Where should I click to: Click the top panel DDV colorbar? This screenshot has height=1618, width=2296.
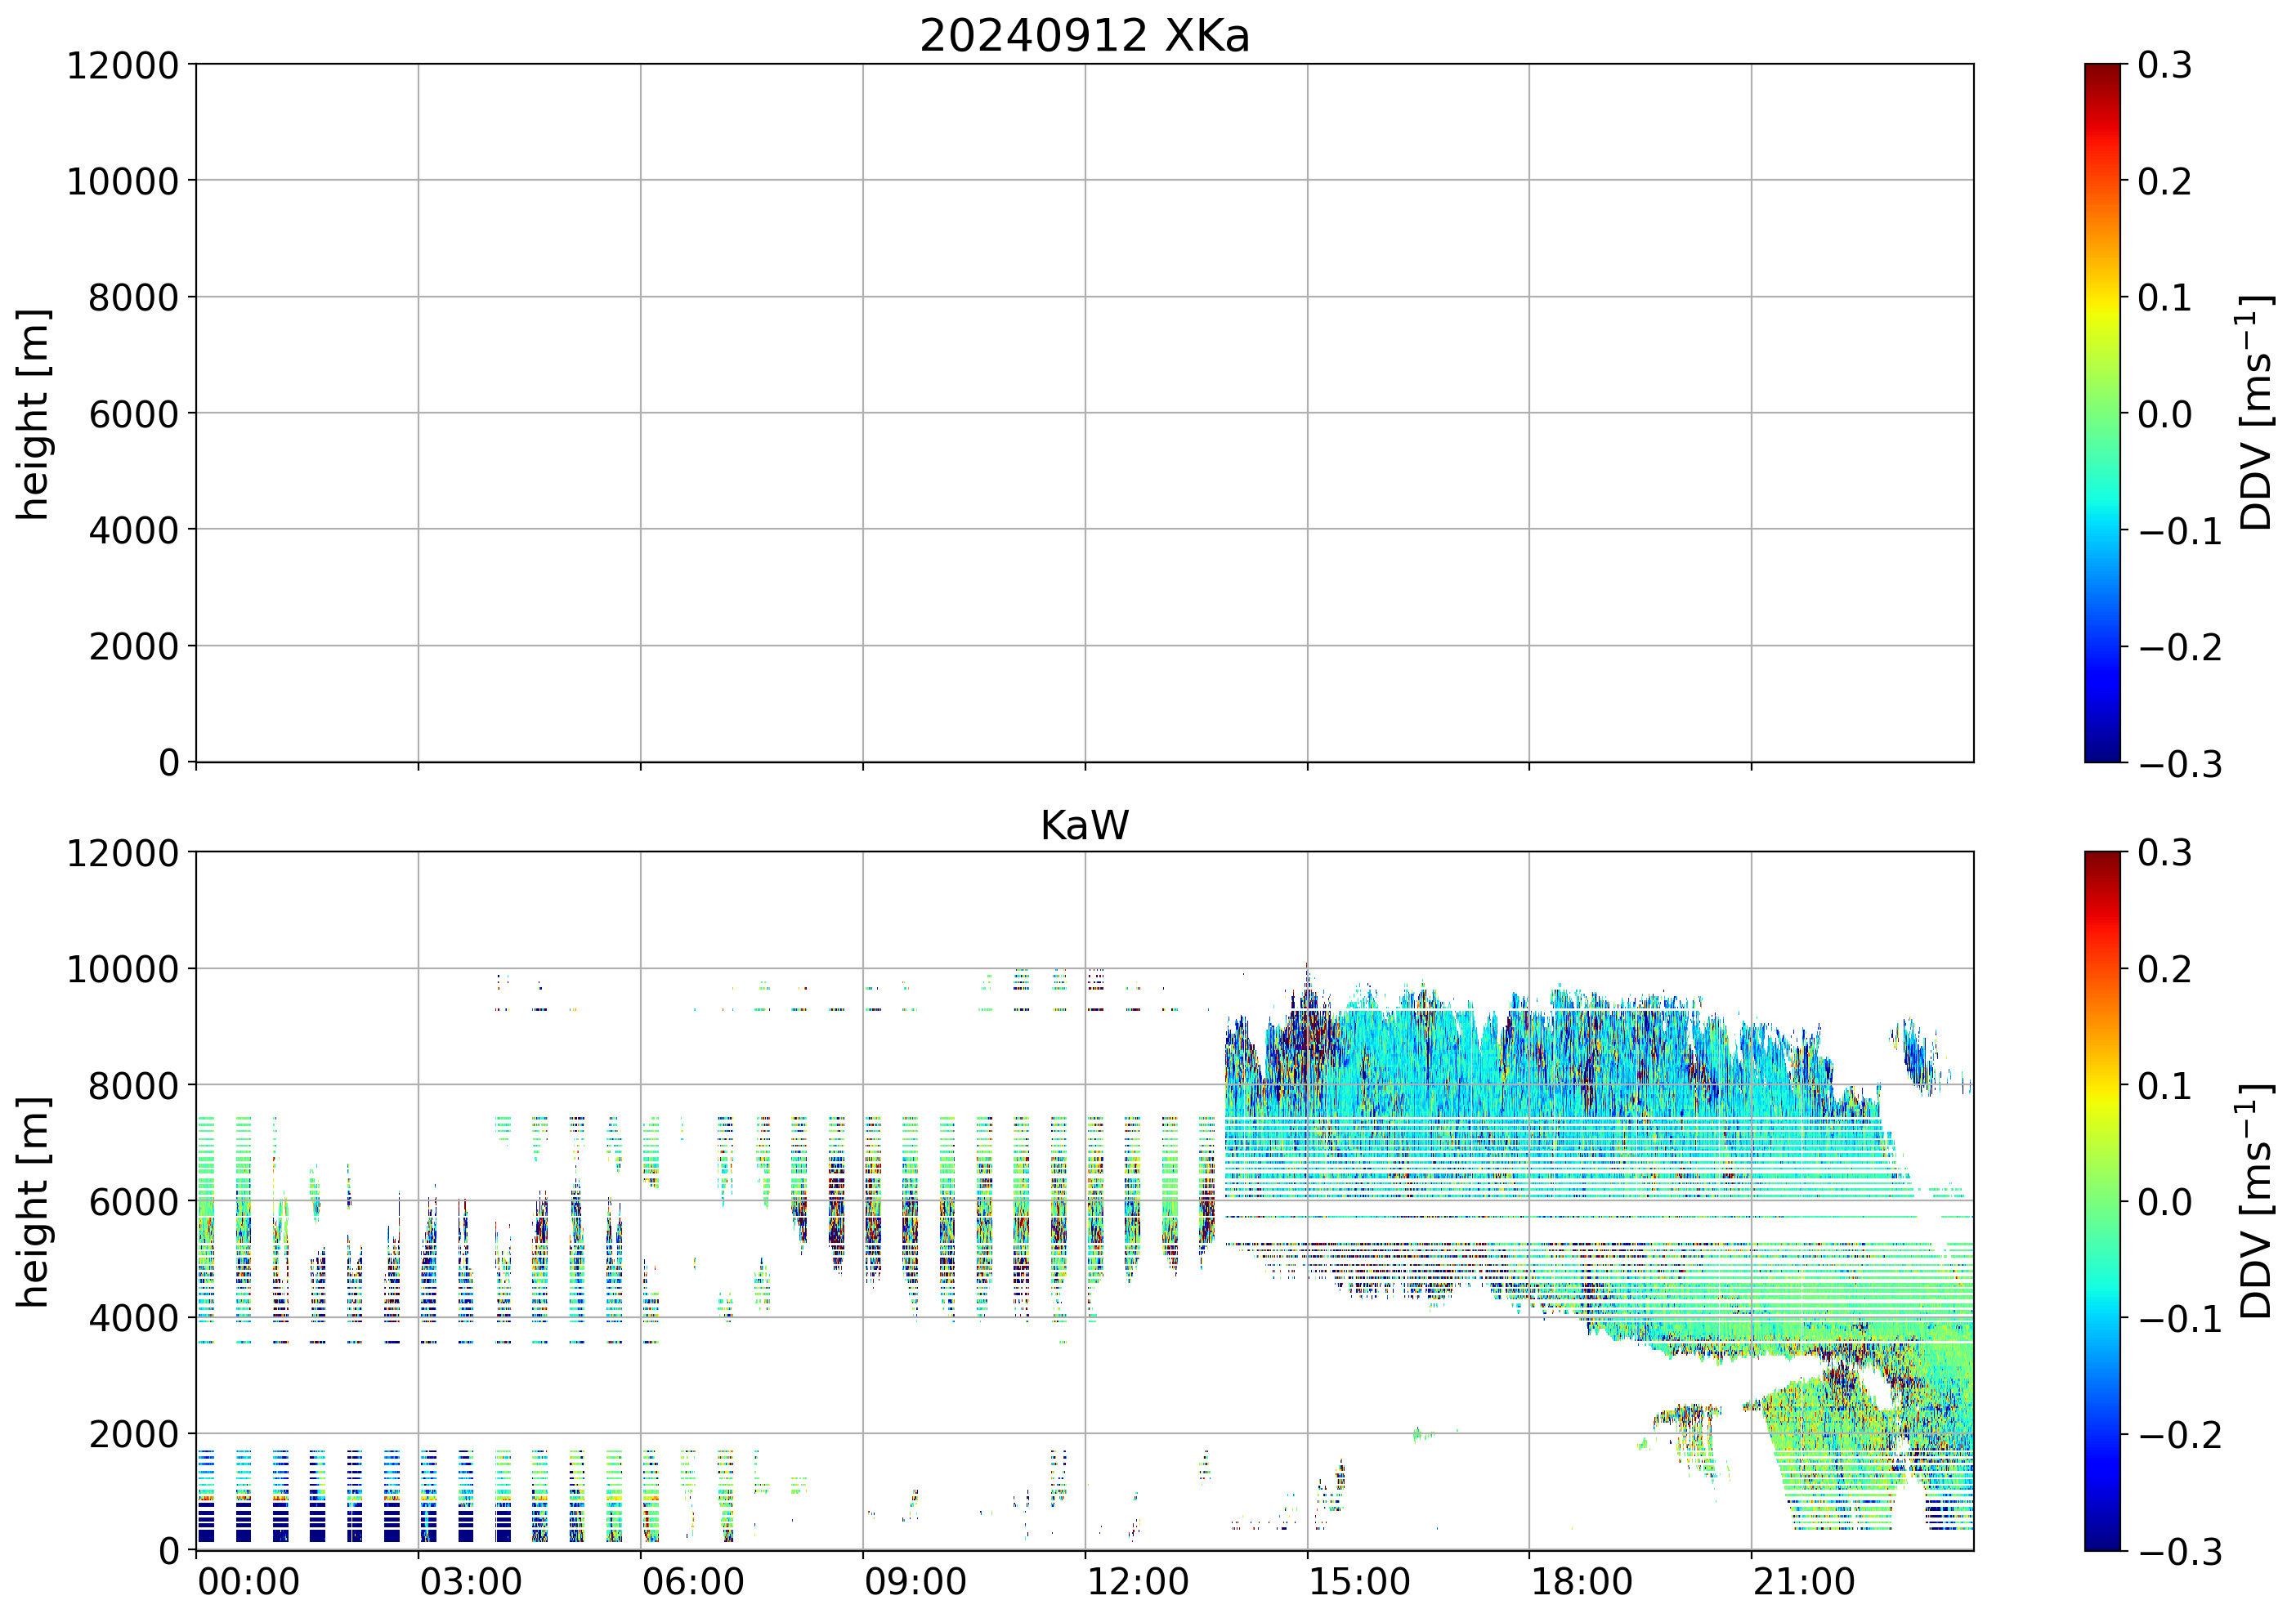2102,413
